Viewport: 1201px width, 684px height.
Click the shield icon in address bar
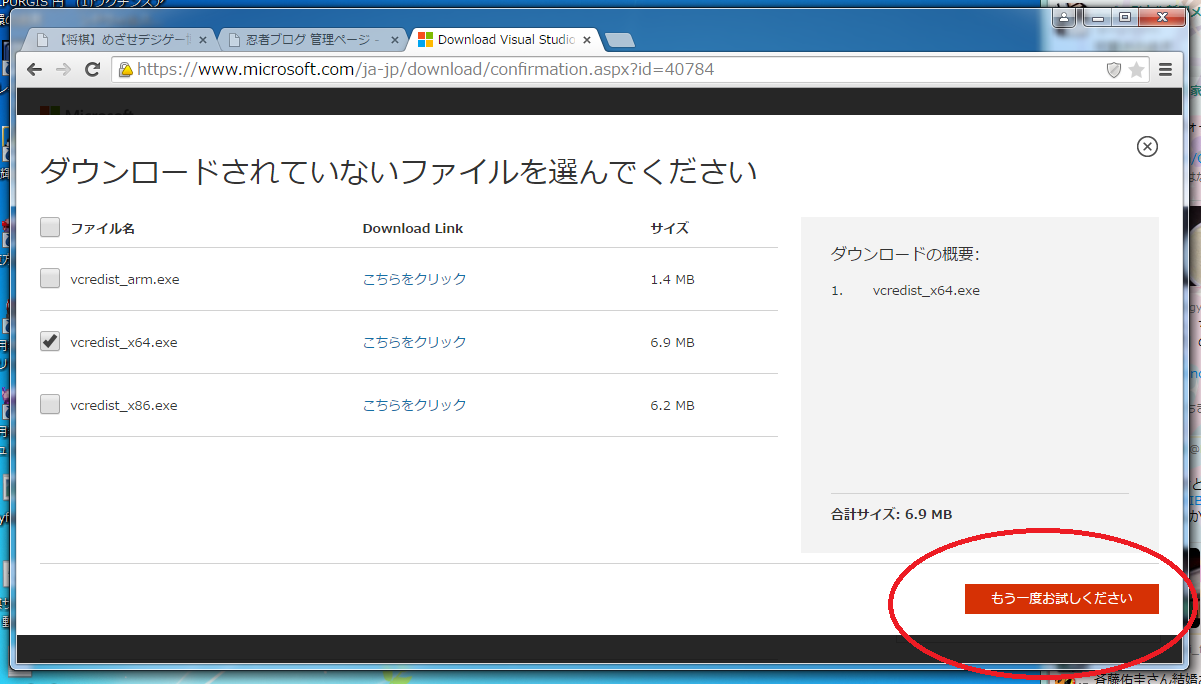[x=1113, y=69]
